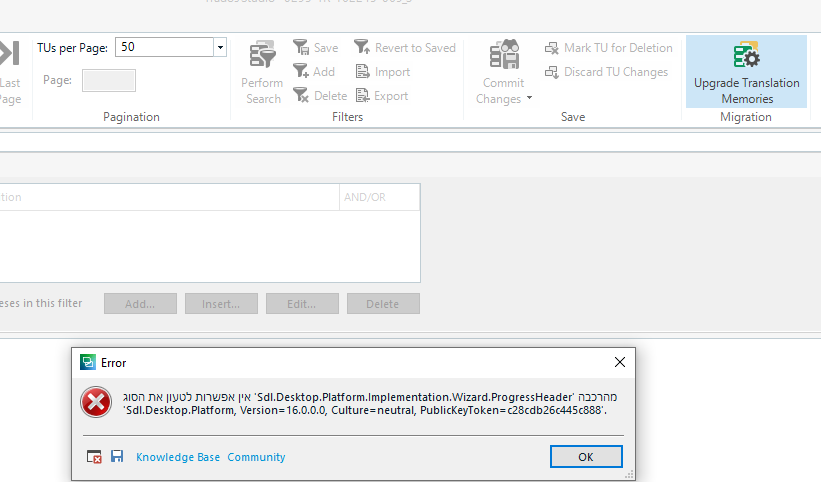Viewport: 821px width, 482px height.
Task: Click the Migration group label
Action: coord(746,117)
